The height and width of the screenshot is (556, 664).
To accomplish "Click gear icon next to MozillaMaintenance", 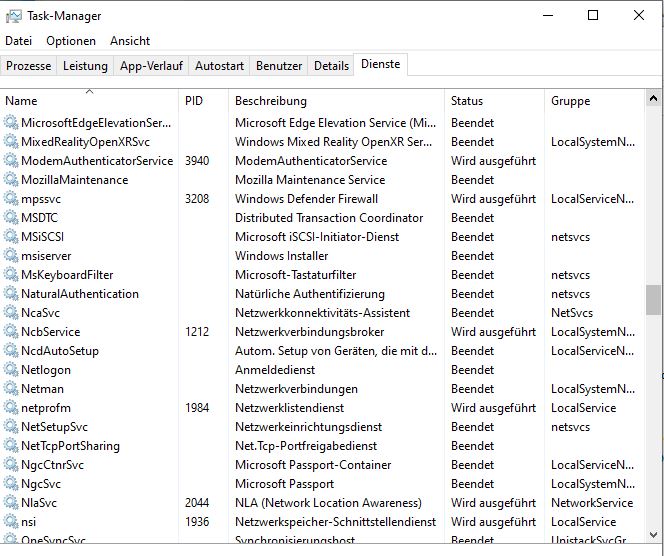I will coord(11,180).
